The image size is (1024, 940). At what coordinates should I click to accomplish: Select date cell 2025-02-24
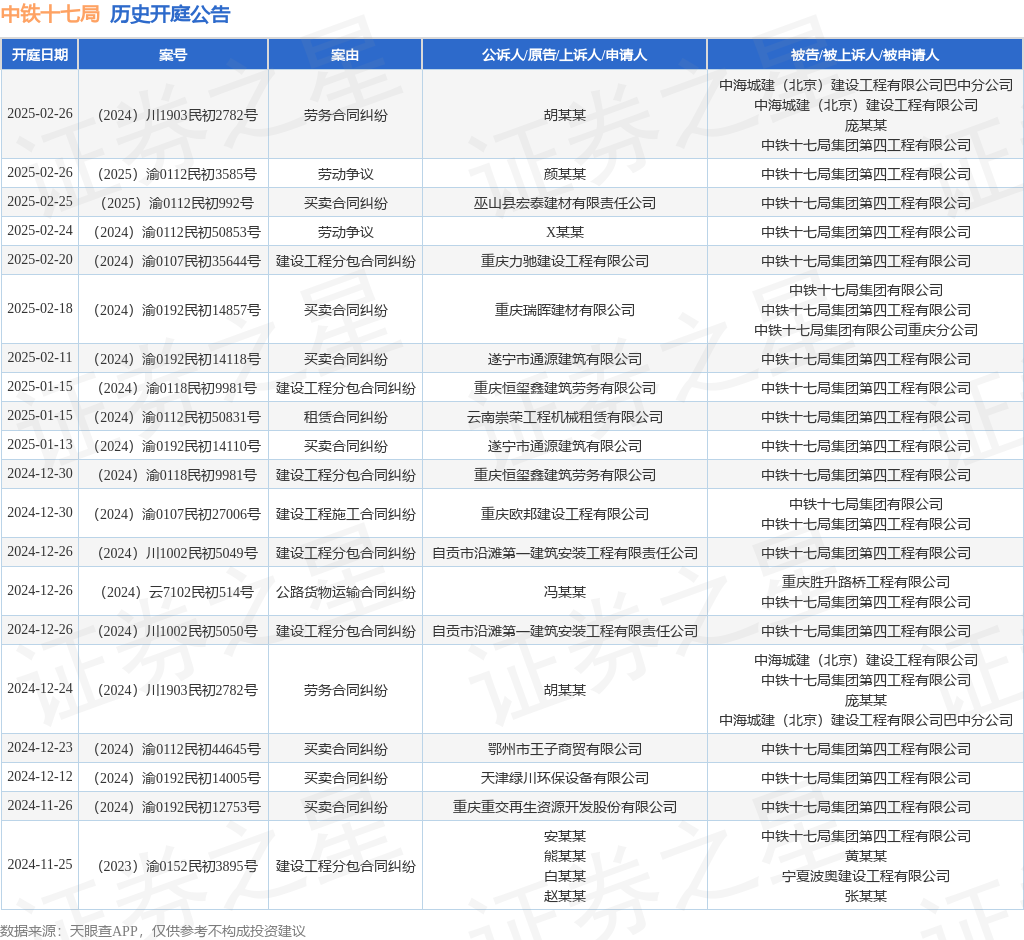[x=40, y=231]
